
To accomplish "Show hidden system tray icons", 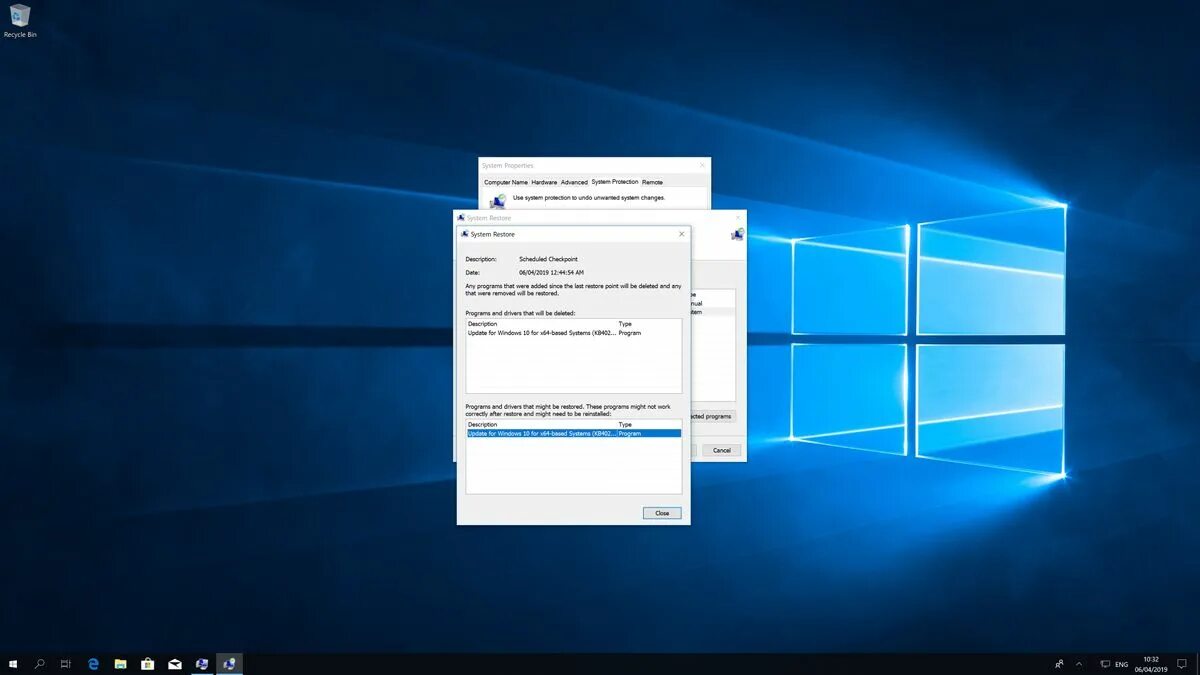I will (x=1079, y=664).
